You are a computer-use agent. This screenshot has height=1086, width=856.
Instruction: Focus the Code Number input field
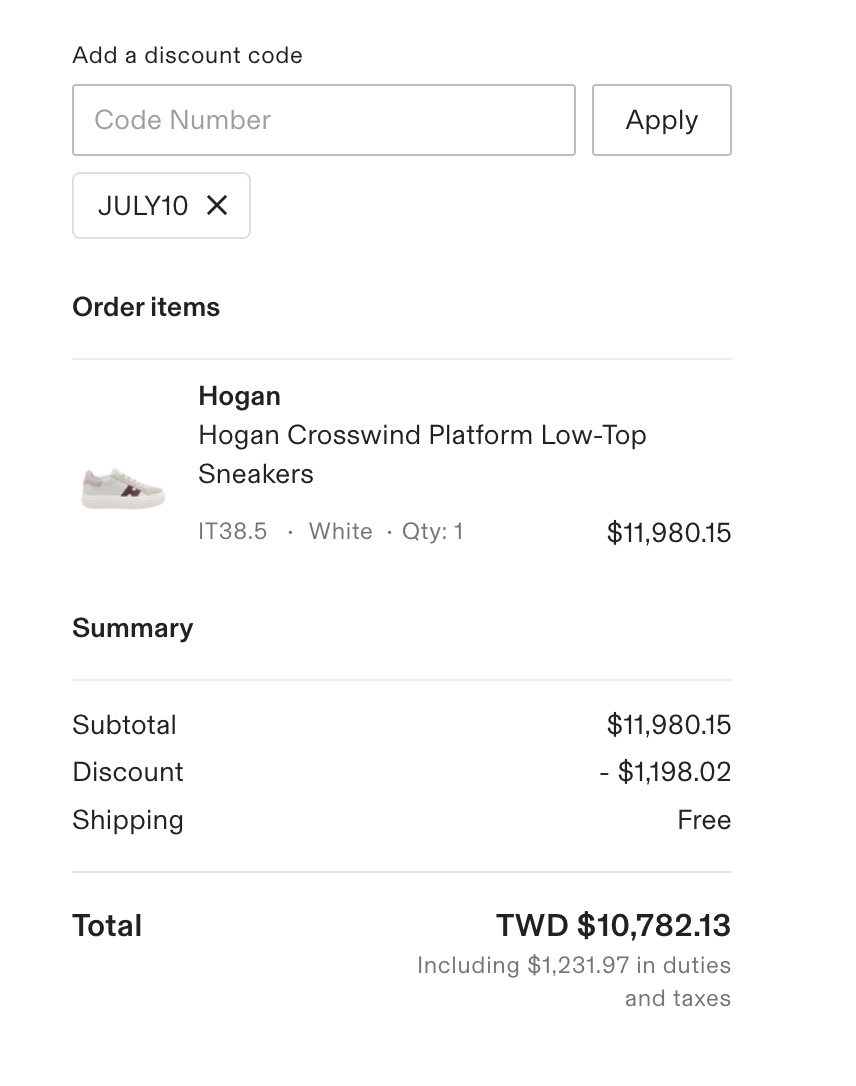(x=323, y=120)
